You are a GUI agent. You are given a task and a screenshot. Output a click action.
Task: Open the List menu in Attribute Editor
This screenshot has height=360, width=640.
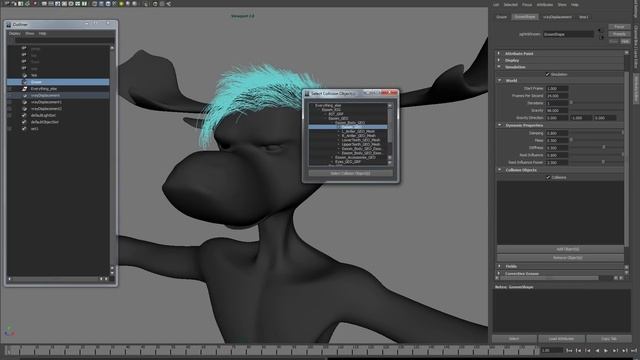(496, 5)
